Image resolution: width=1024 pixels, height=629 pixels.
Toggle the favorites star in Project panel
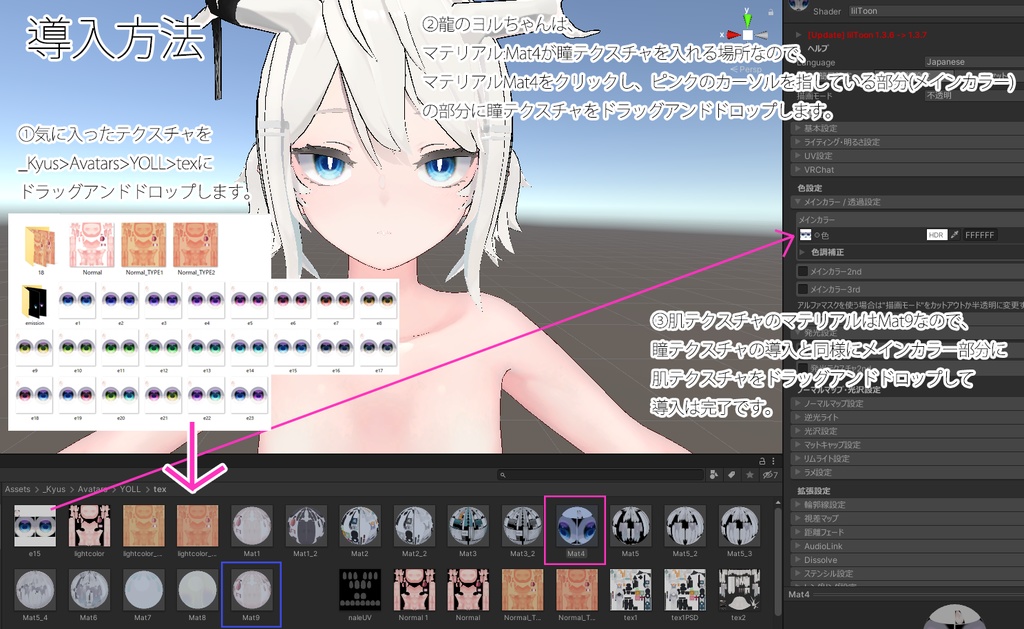click(x=751, y=472)
